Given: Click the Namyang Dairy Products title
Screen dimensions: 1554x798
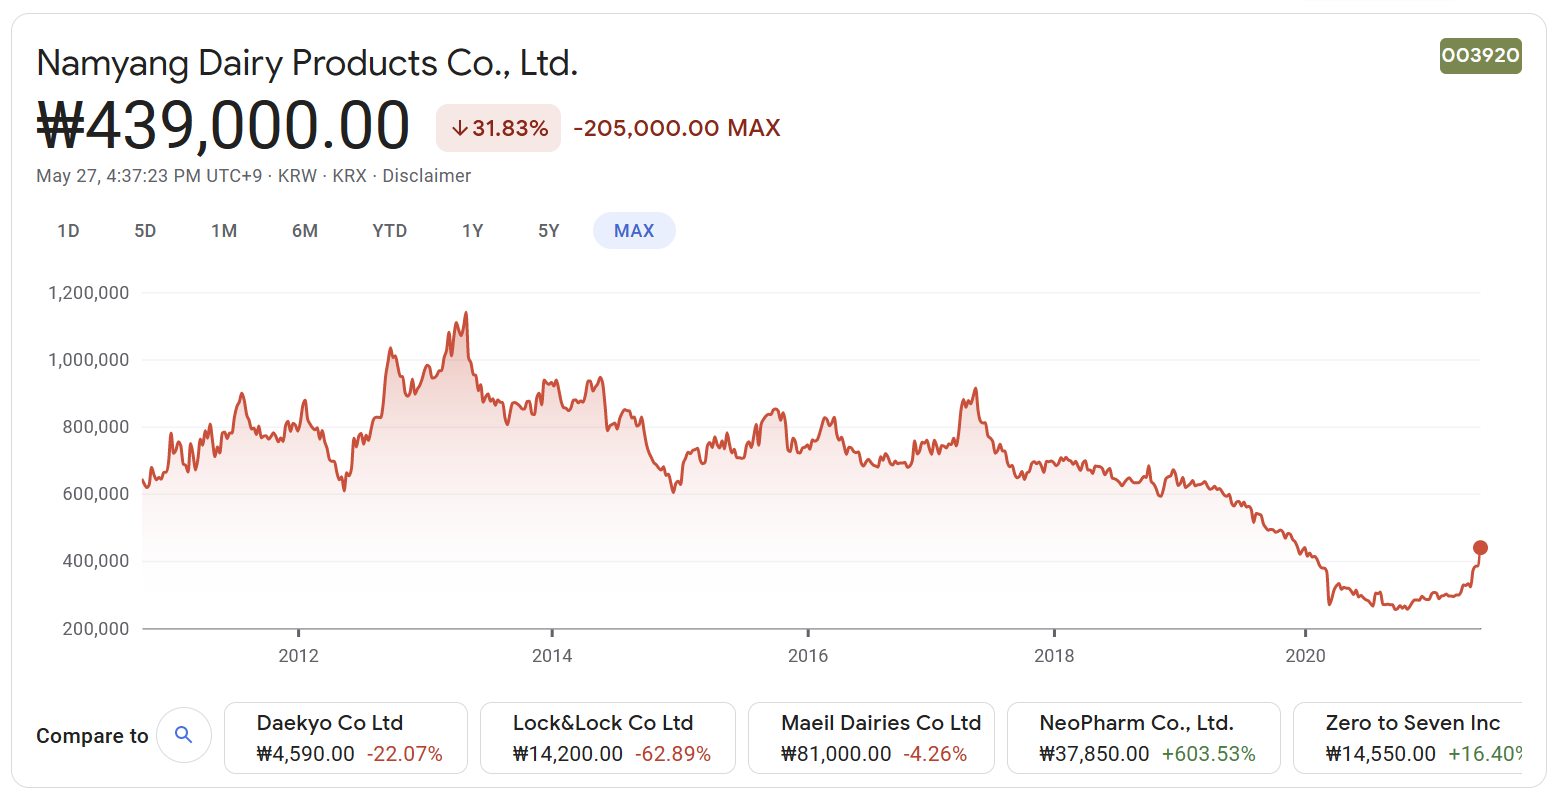Looking at the screenshot, I should pyautogui.click(x=307, y=63).
